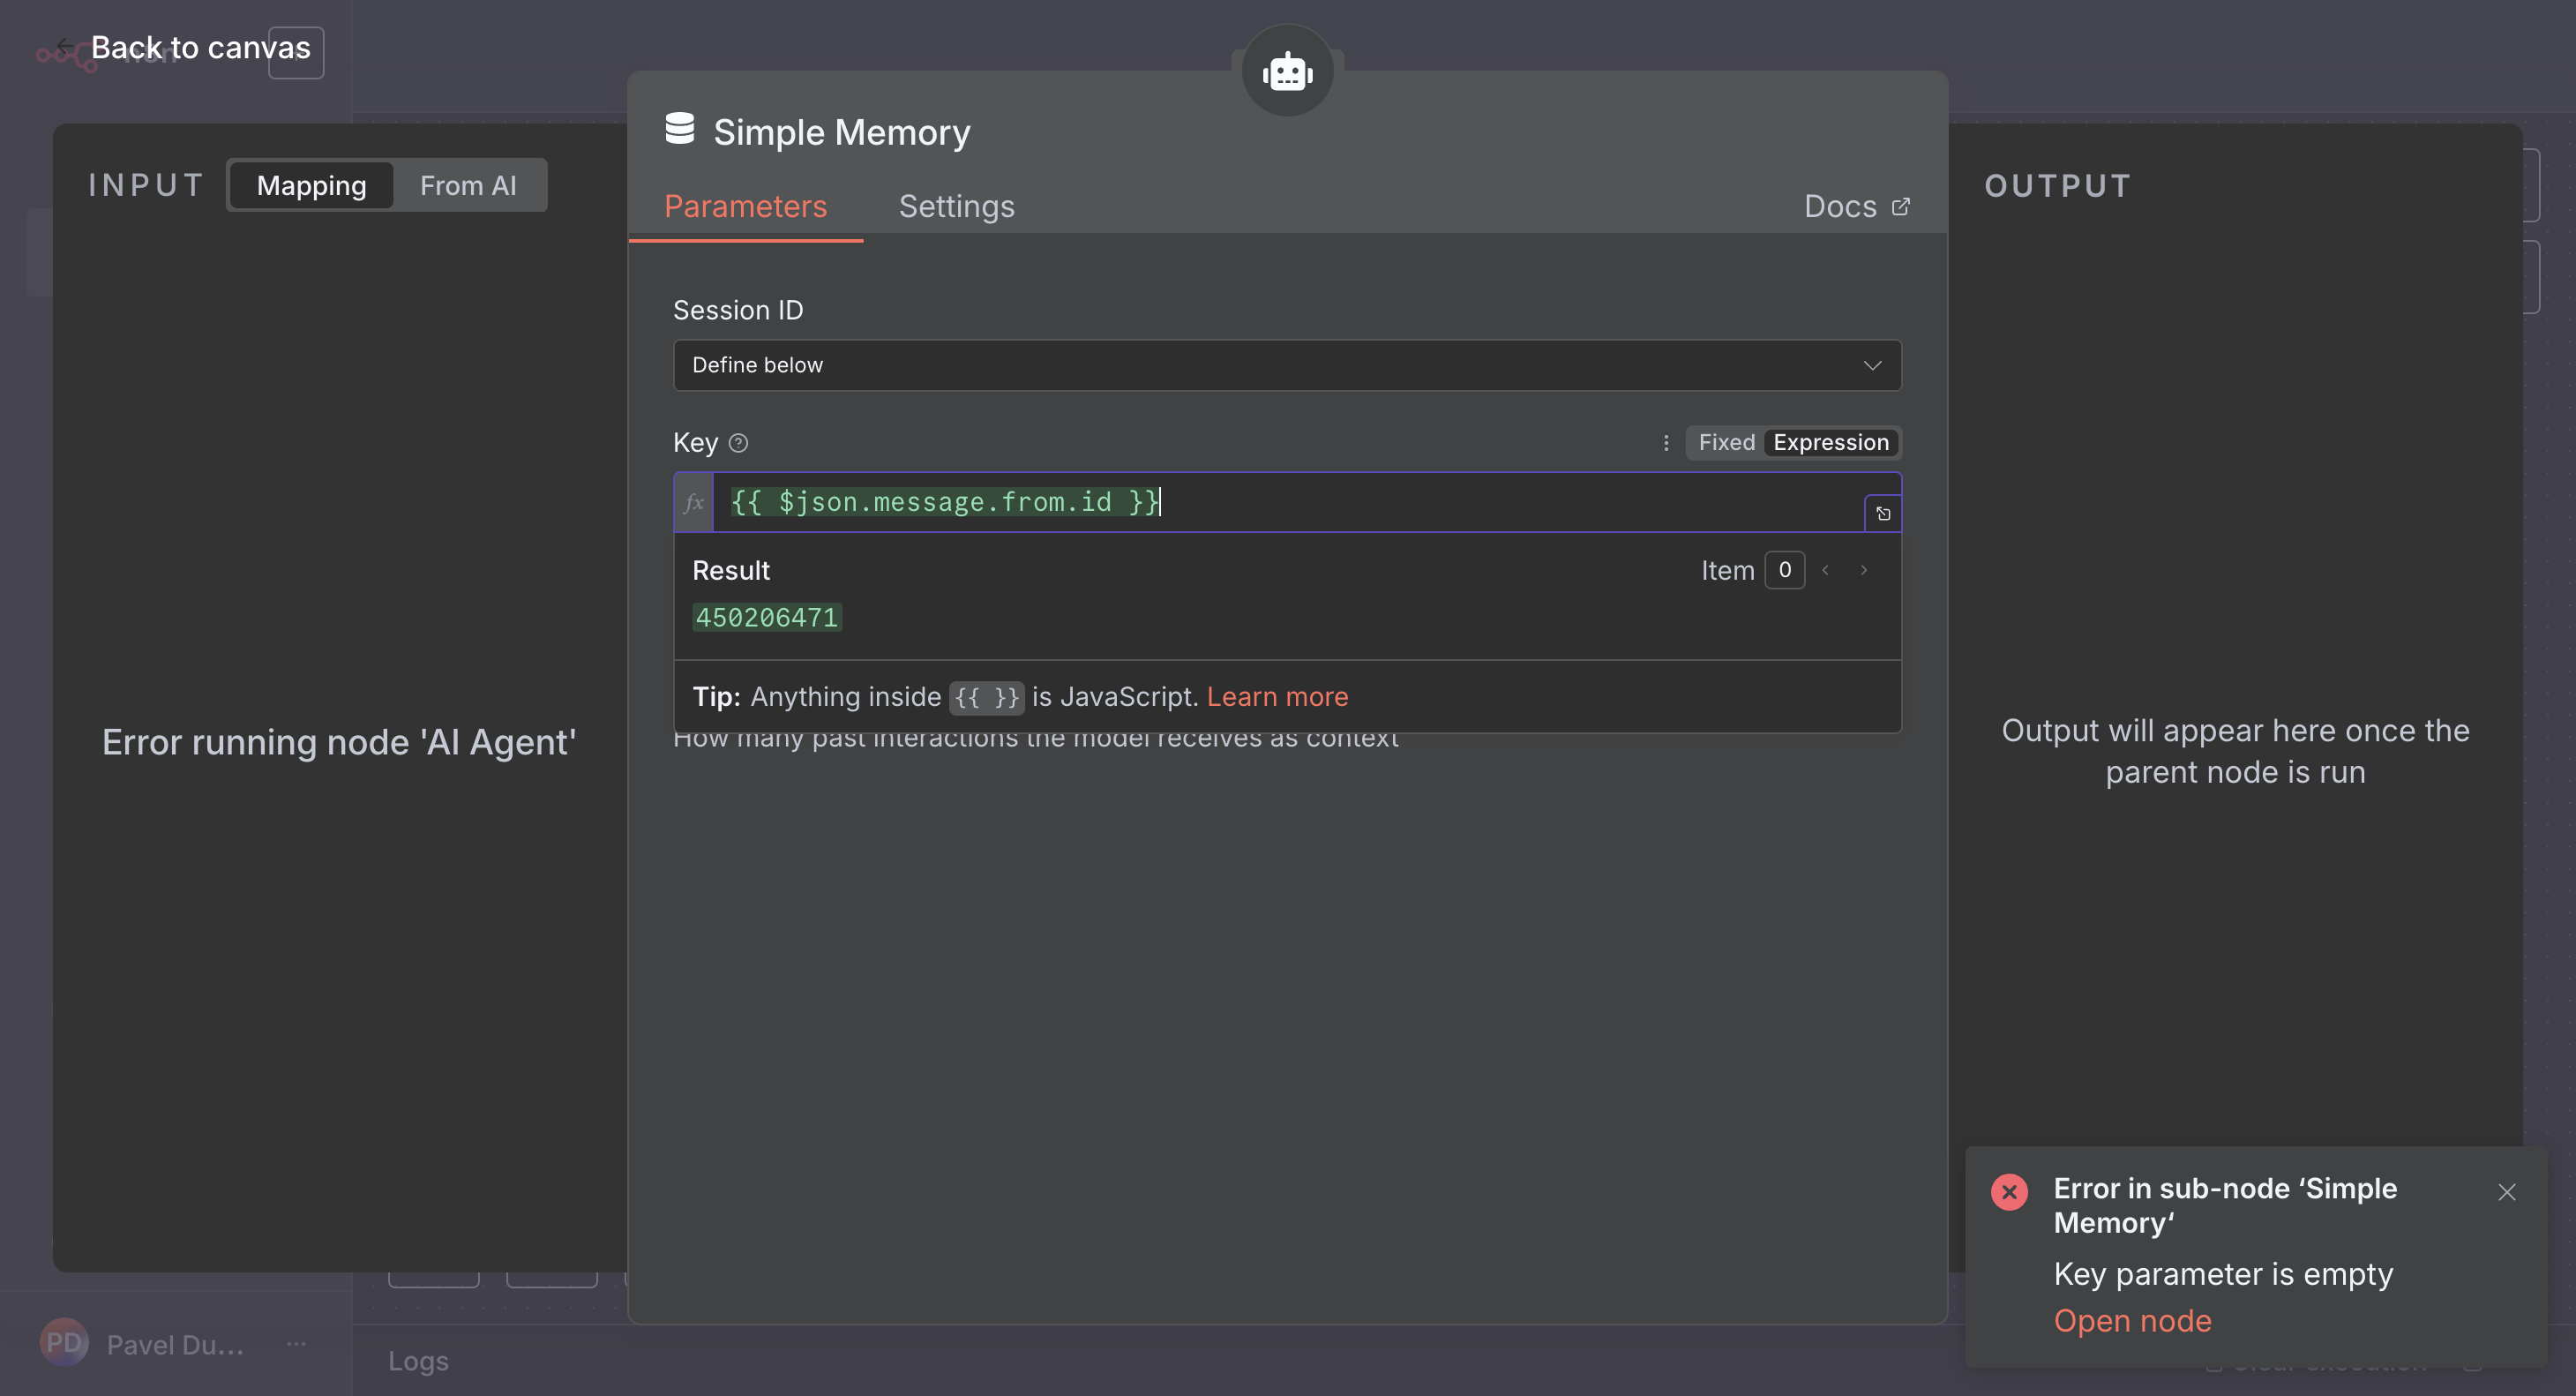The width and height of the screenshot is (2576, 1396).
Task: Click the Simple Memory database icon
Action: pos(680,129)
